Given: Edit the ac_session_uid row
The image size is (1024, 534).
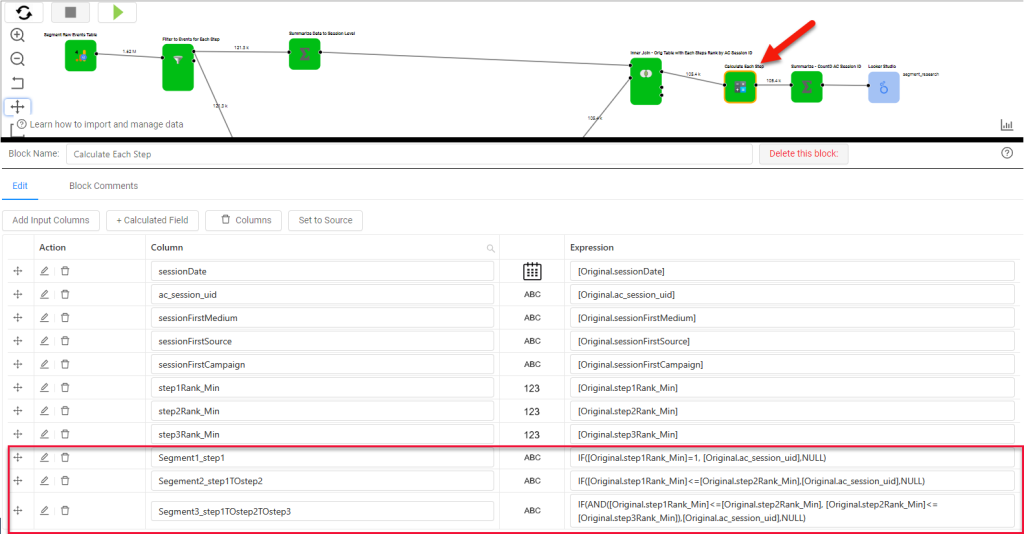Looking at the screenshot, I should [44, 294].
